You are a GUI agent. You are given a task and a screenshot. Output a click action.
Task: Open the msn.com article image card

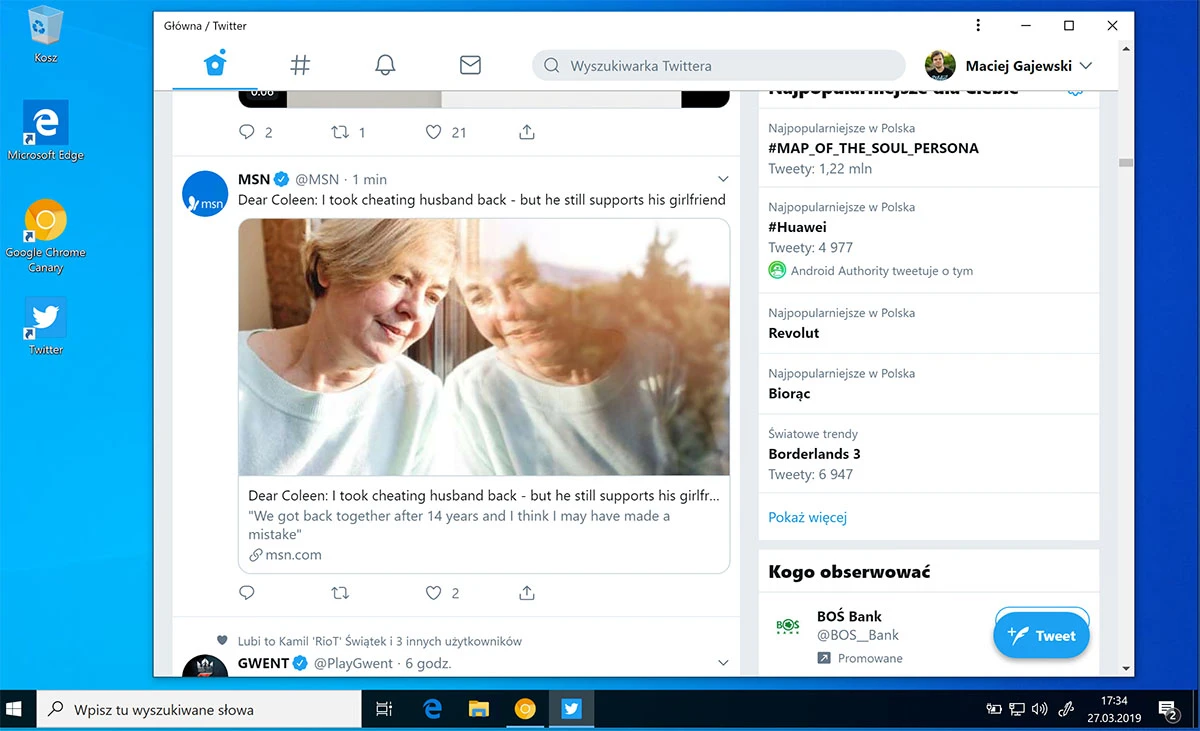click(484, 347)
